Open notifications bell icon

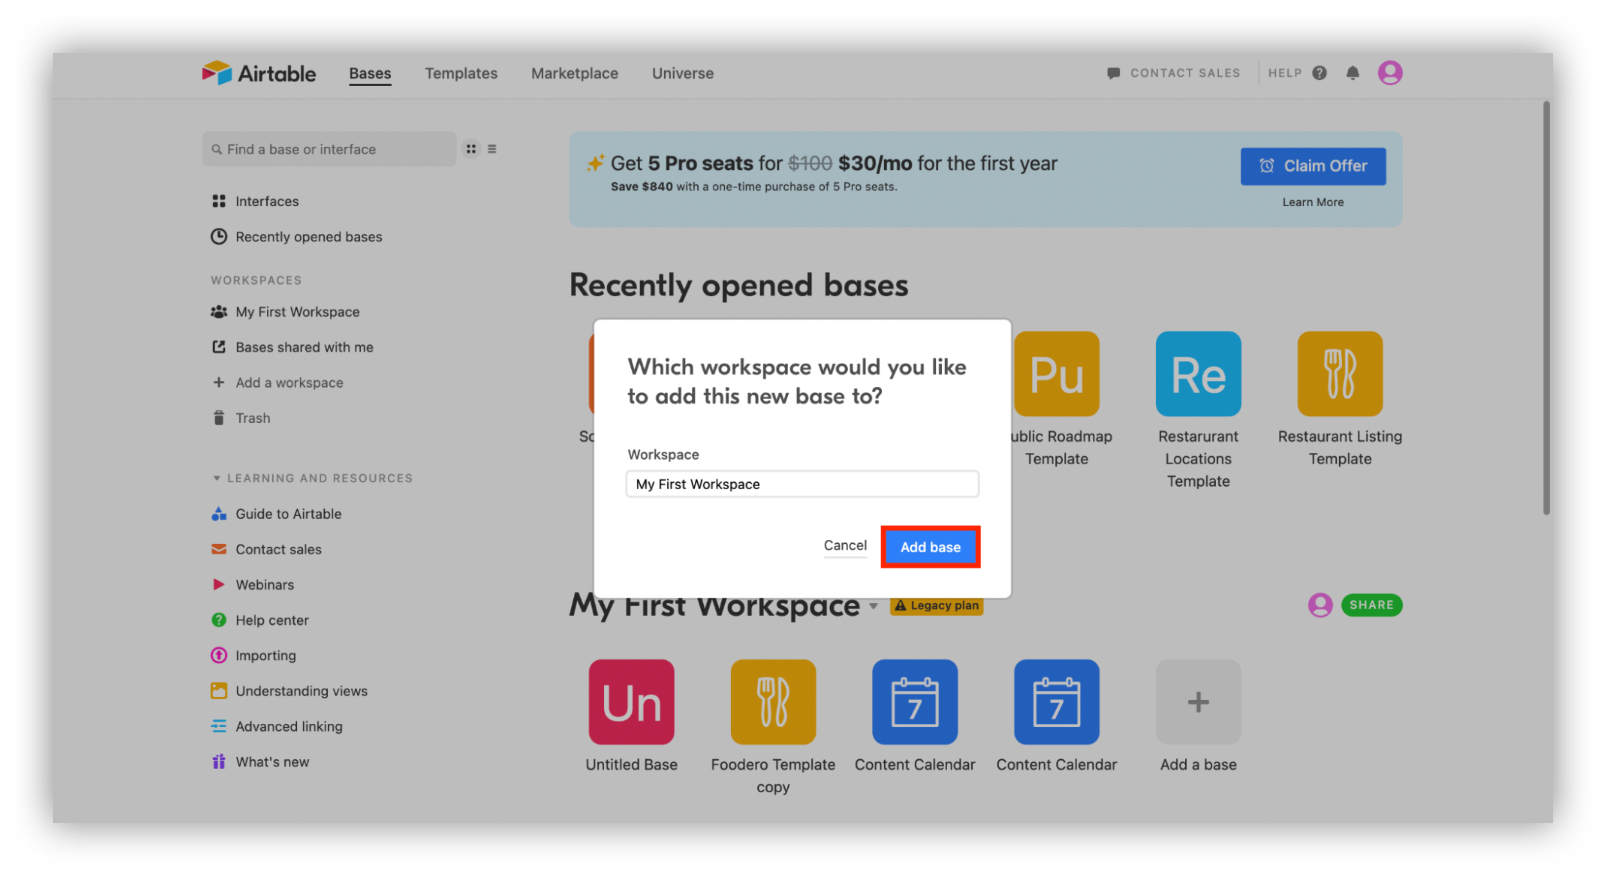click(x=1353, y=73)
